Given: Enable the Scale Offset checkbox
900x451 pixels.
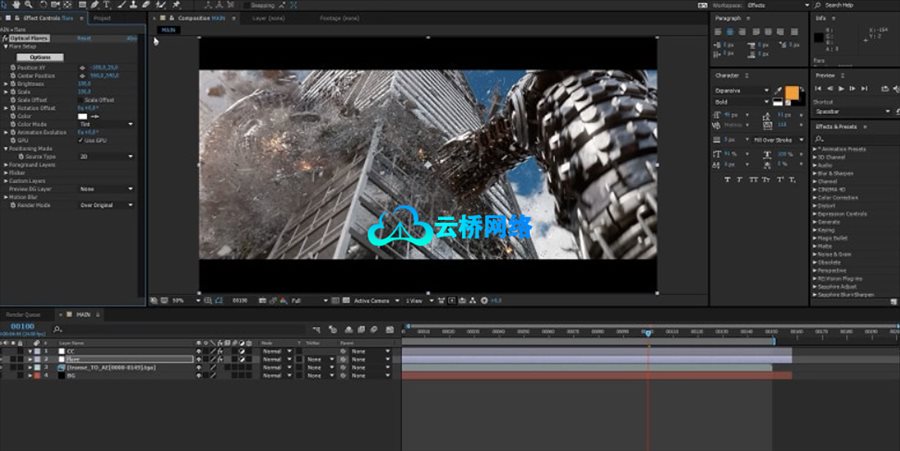Looking at the screenshot, I should pos(81,100).
